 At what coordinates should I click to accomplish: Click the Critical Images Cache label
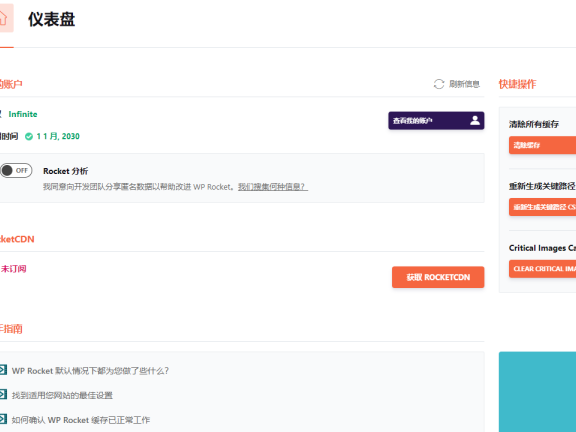pos(542,248)
